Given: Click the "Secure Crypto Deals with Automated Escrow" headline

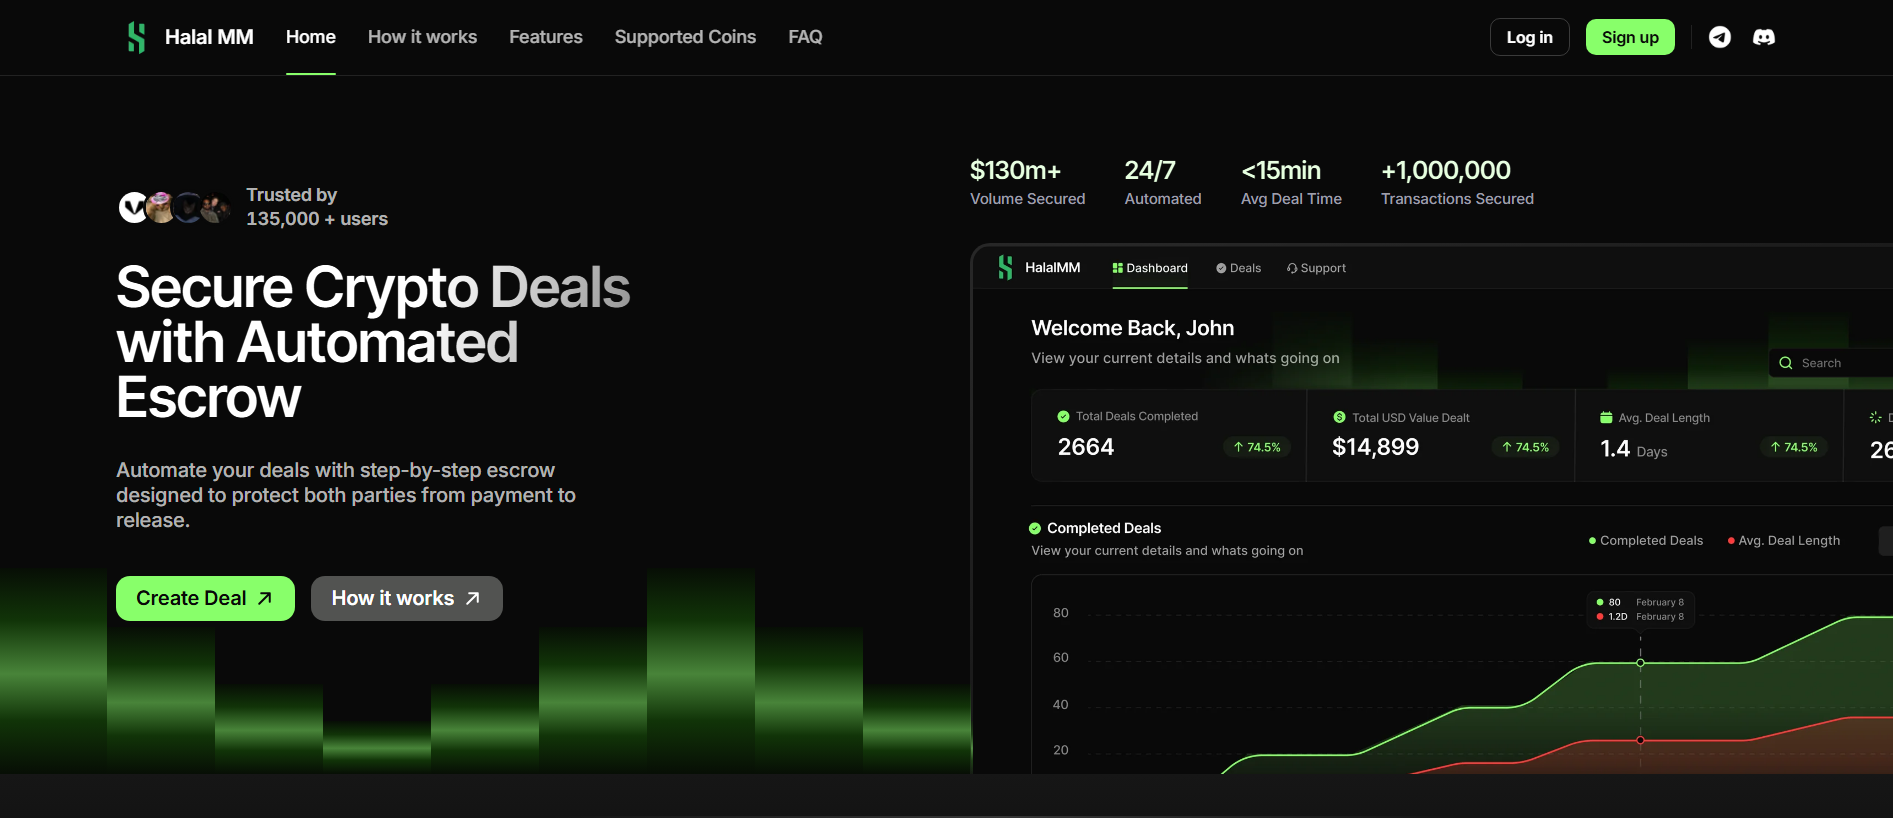Looking at the screenshot, I should (373, 342).
